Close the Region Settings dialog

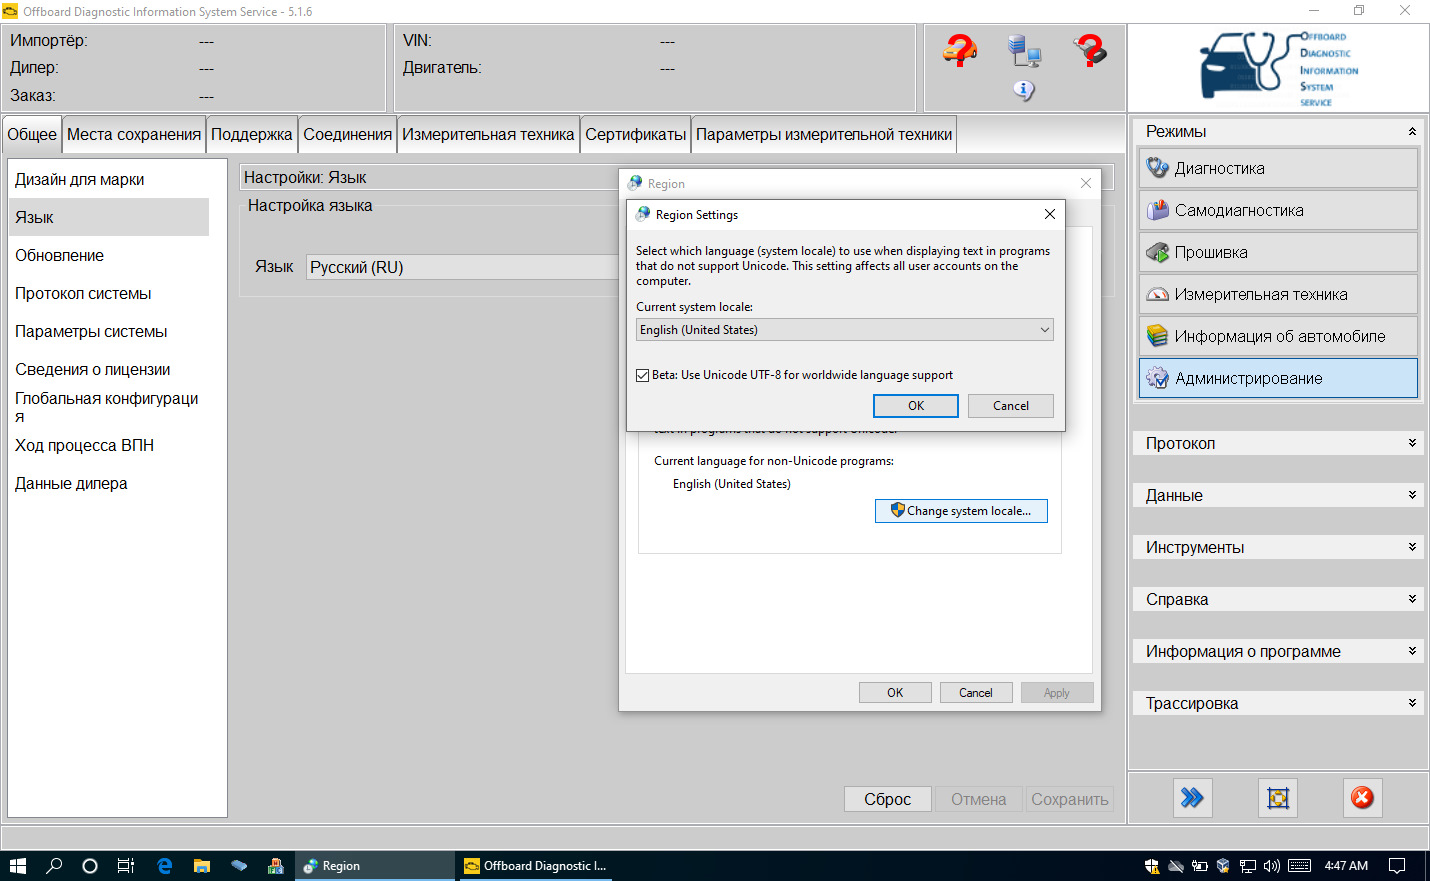point(1049,214)
